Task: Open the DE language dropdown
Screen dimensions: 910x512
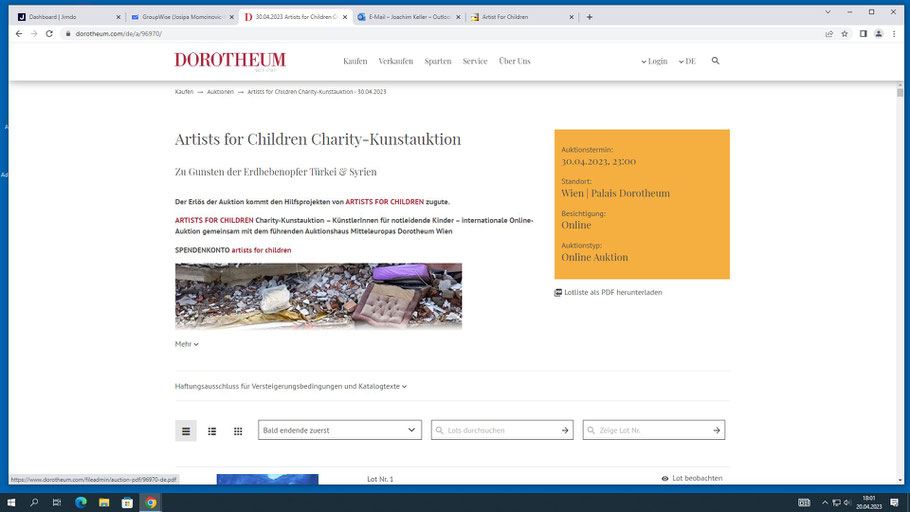Action: pyautogui.click(x=687, y=61)
